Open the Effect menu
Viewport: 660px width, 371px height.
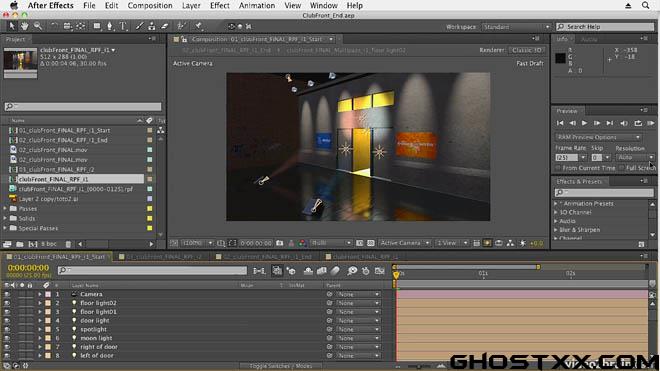[x=220, y=5]
